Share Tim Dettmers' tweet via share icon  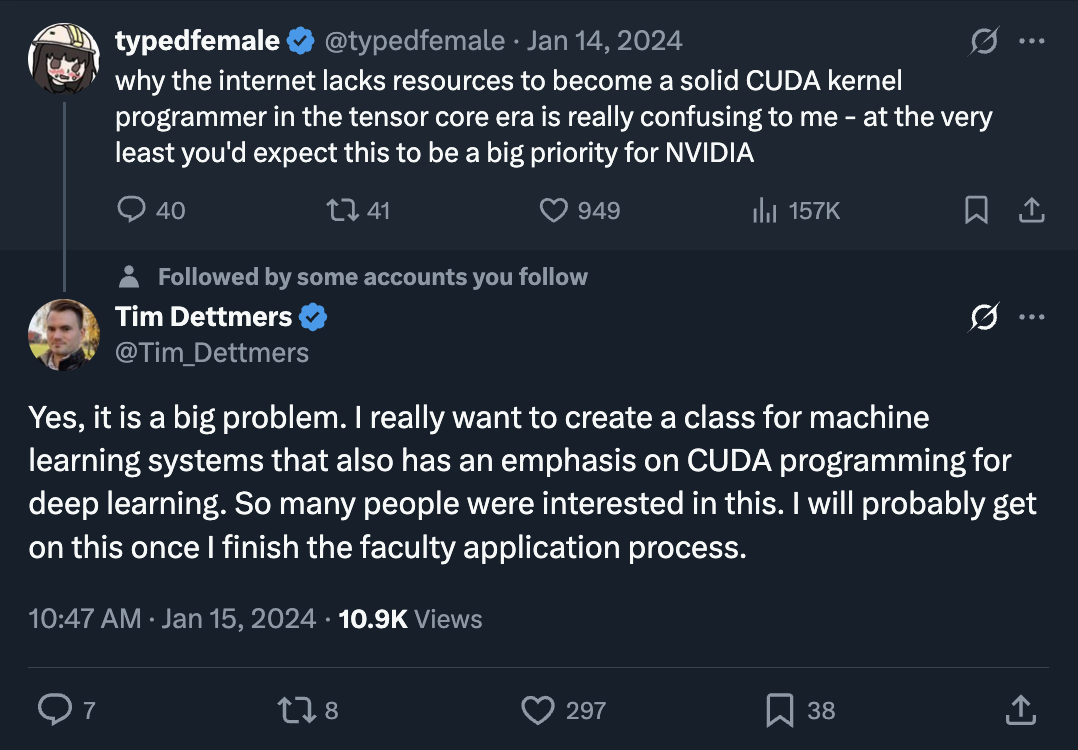coord(1020,709)
